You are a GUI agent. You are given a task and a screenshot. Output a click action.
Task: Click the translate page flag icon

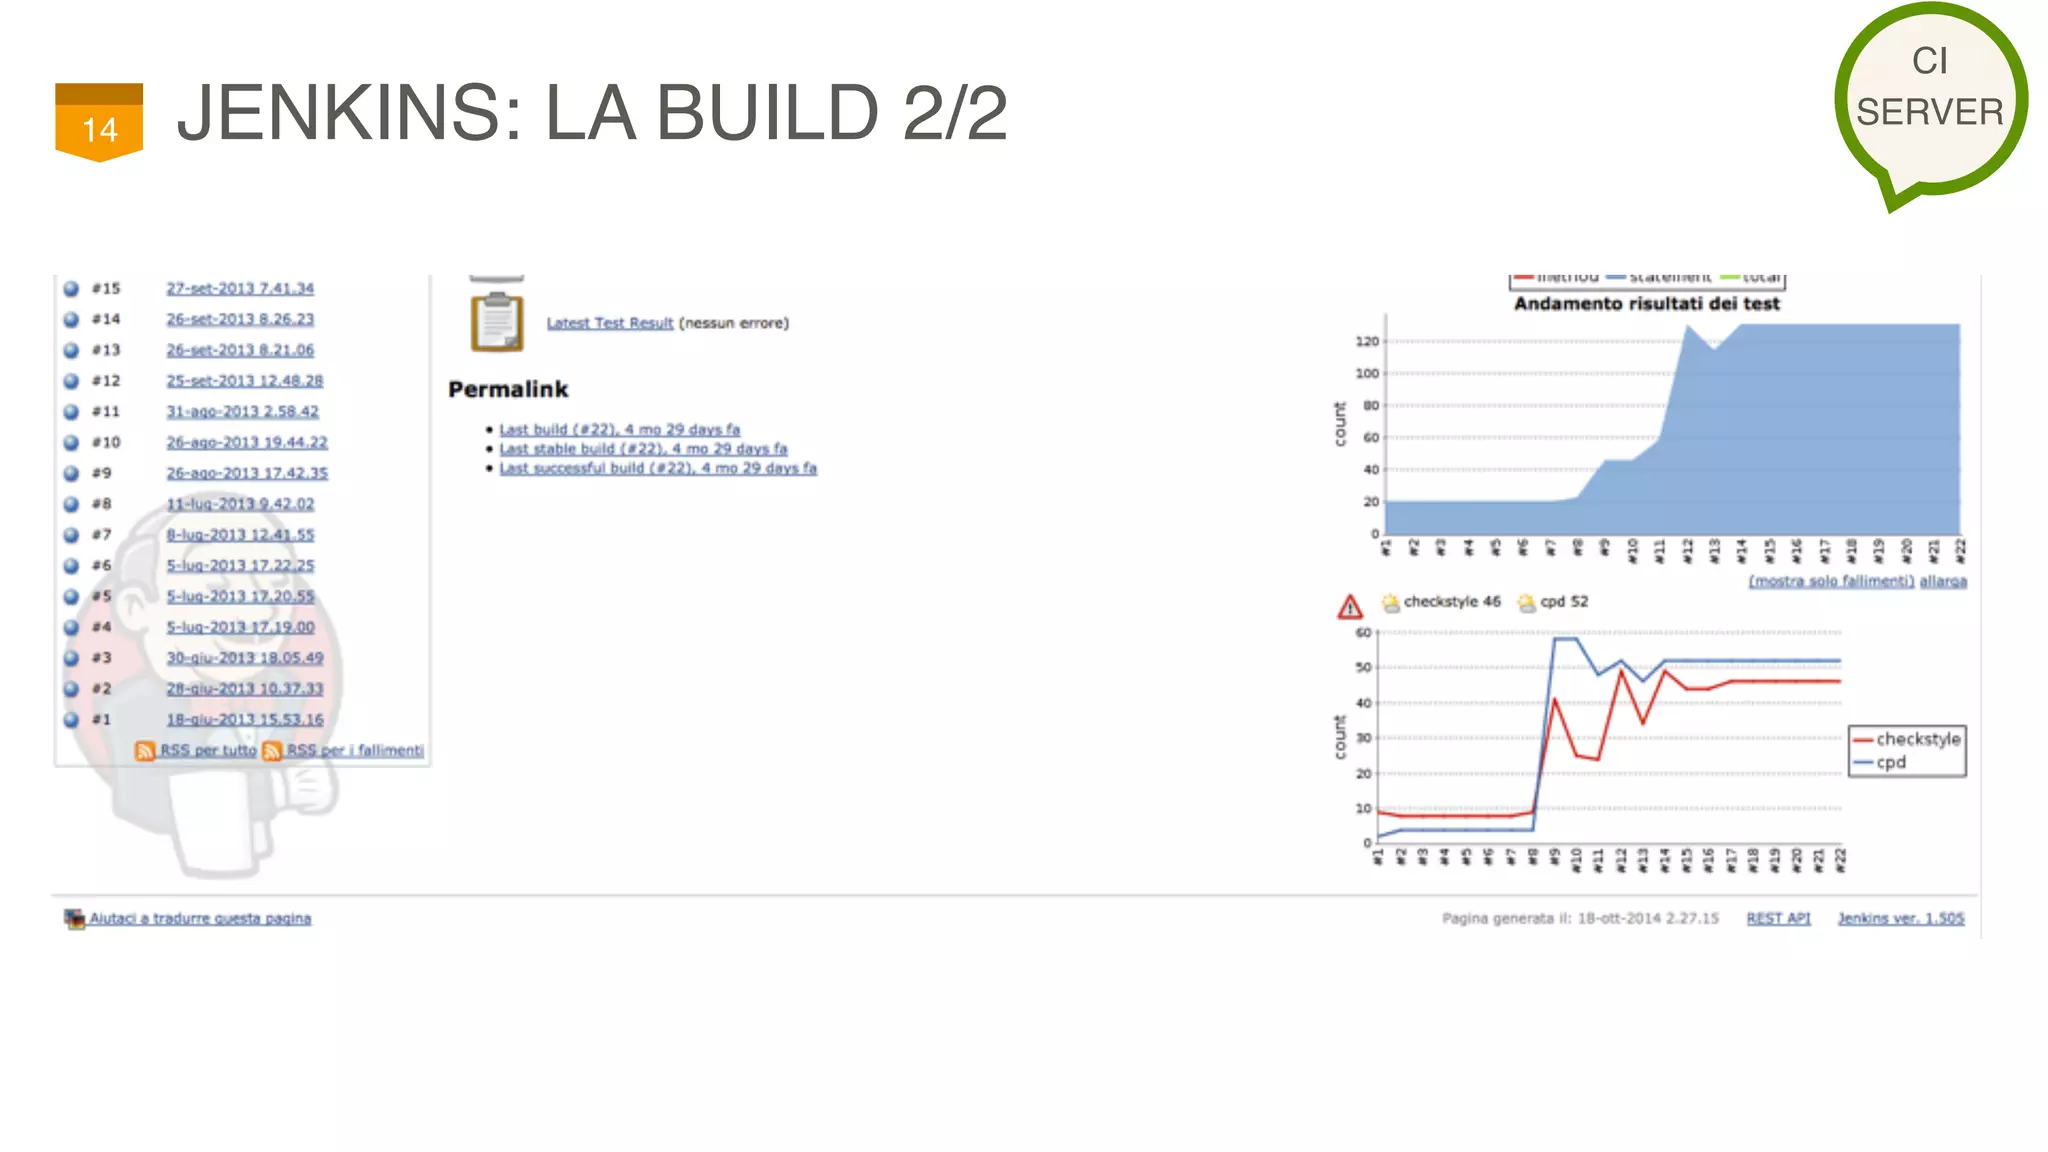(x=75, y=918)
